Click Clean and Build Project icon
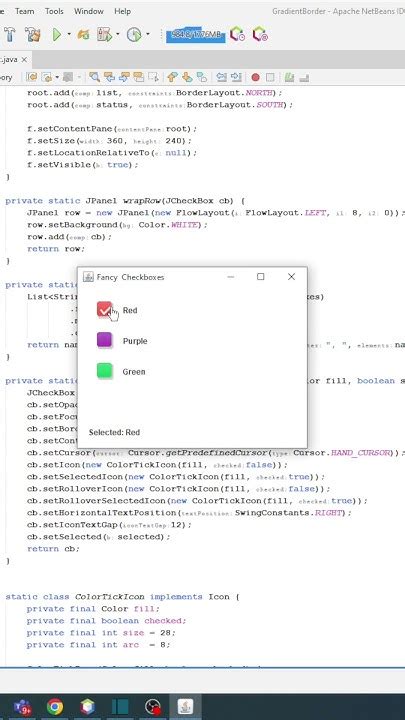Screen dimensions: 405x720 coord(33,34)
